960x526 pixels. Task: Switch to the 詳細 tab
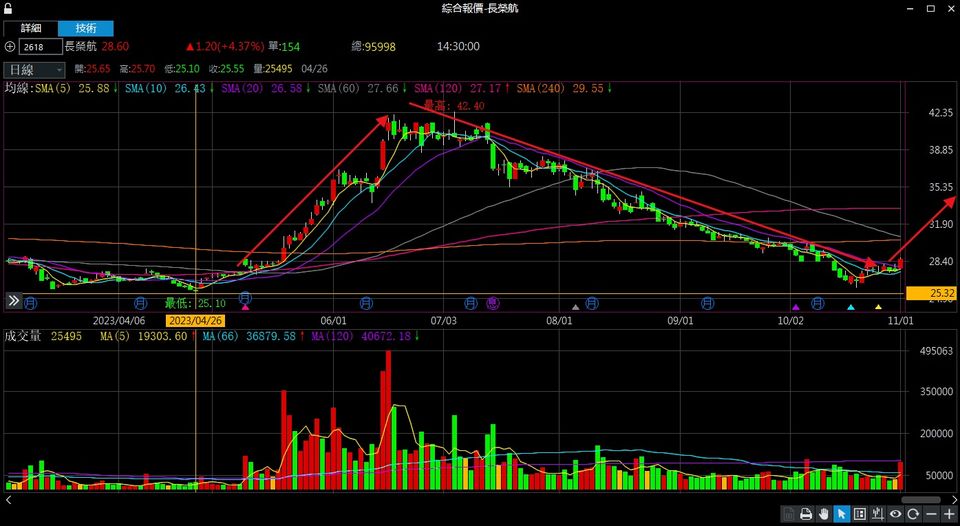pyautogui.click(x=31, y=28)
